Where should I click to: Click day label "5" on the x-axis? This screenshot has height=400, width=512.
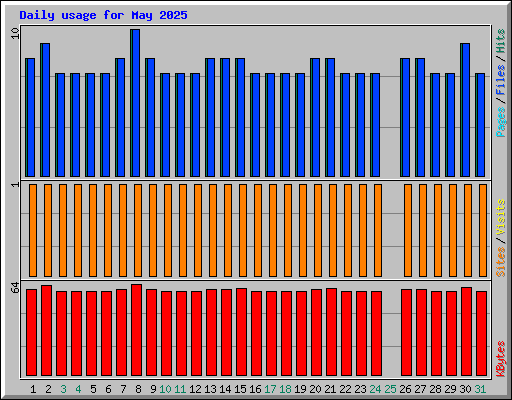click(93, 389)
